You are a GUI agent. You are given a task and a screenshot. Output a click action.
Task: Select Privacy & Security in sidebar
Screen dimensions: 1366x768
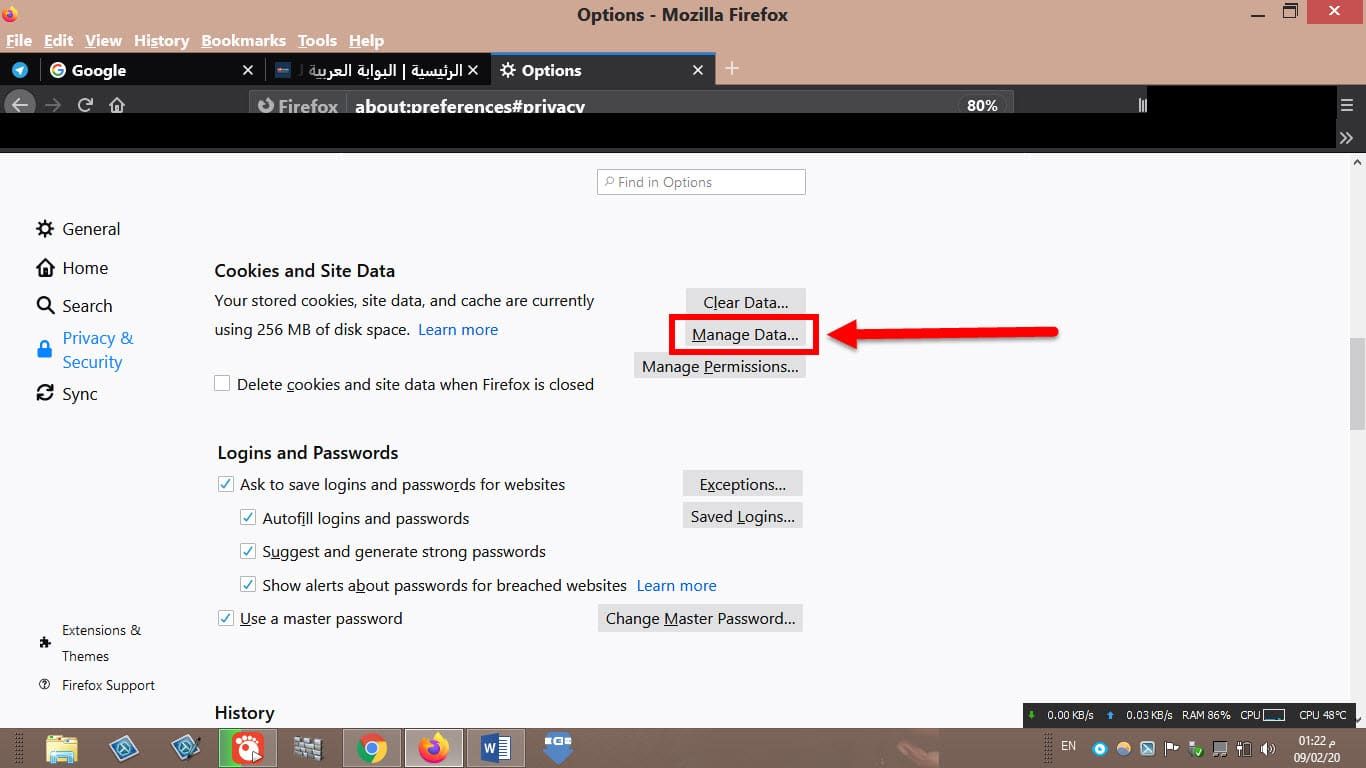click(x=85, y=350)
